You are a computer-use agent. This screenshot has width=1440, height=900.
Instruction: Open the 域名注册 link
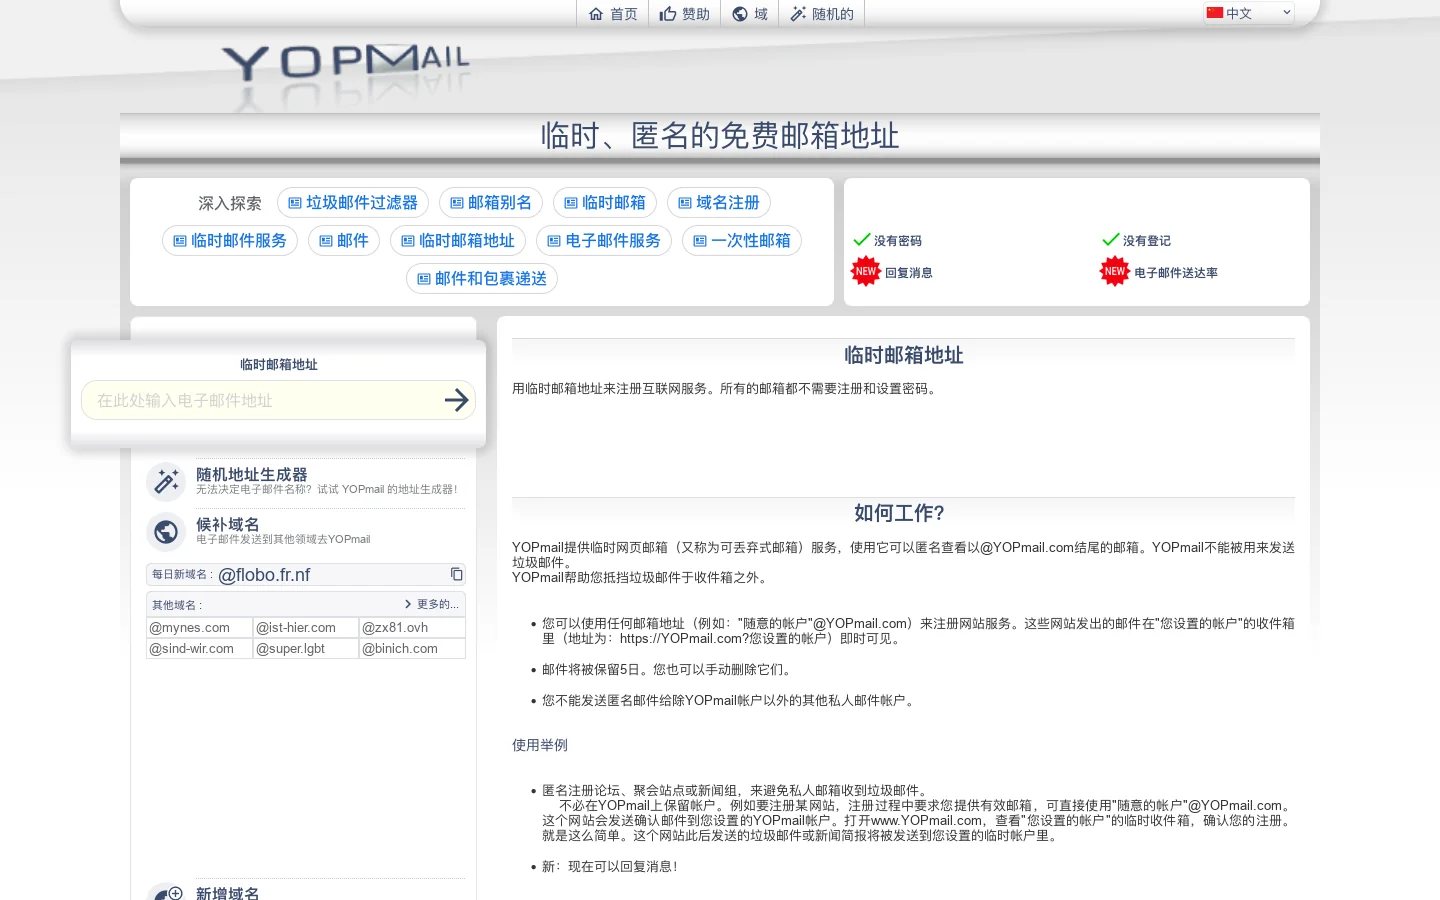click(x=719, y=203)
